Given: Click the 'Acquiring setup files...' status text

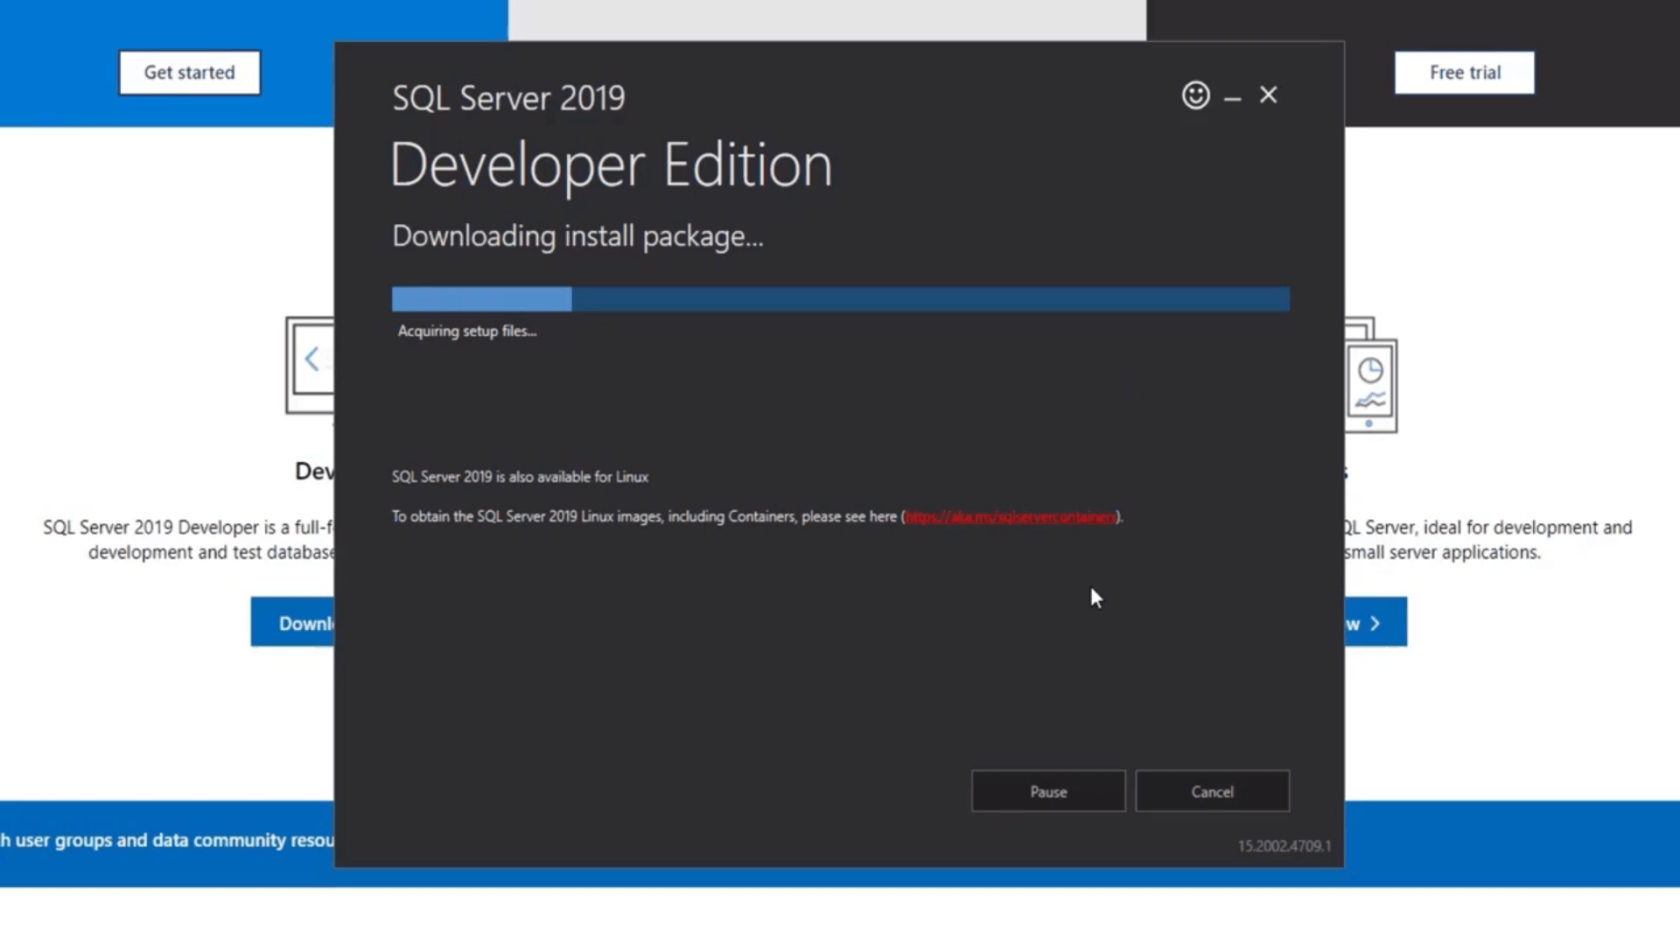Looking at the screenshot, I should point(467,331).
